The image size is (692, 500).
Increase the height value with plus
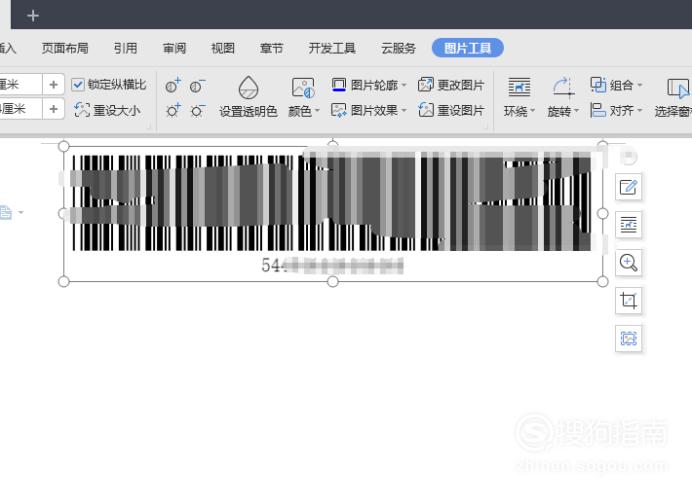tap(53, 84)
